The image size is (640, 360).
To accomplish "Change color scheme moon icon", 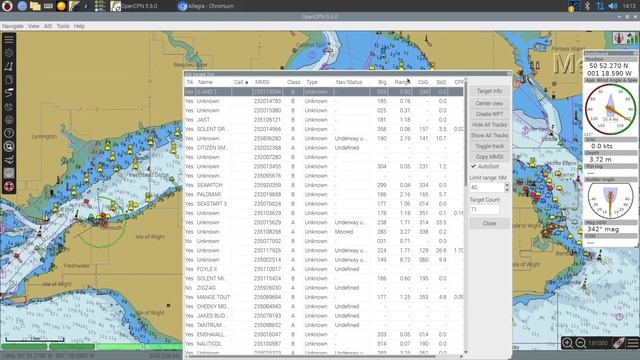I will pyautogui.click(x=9, y=107).
